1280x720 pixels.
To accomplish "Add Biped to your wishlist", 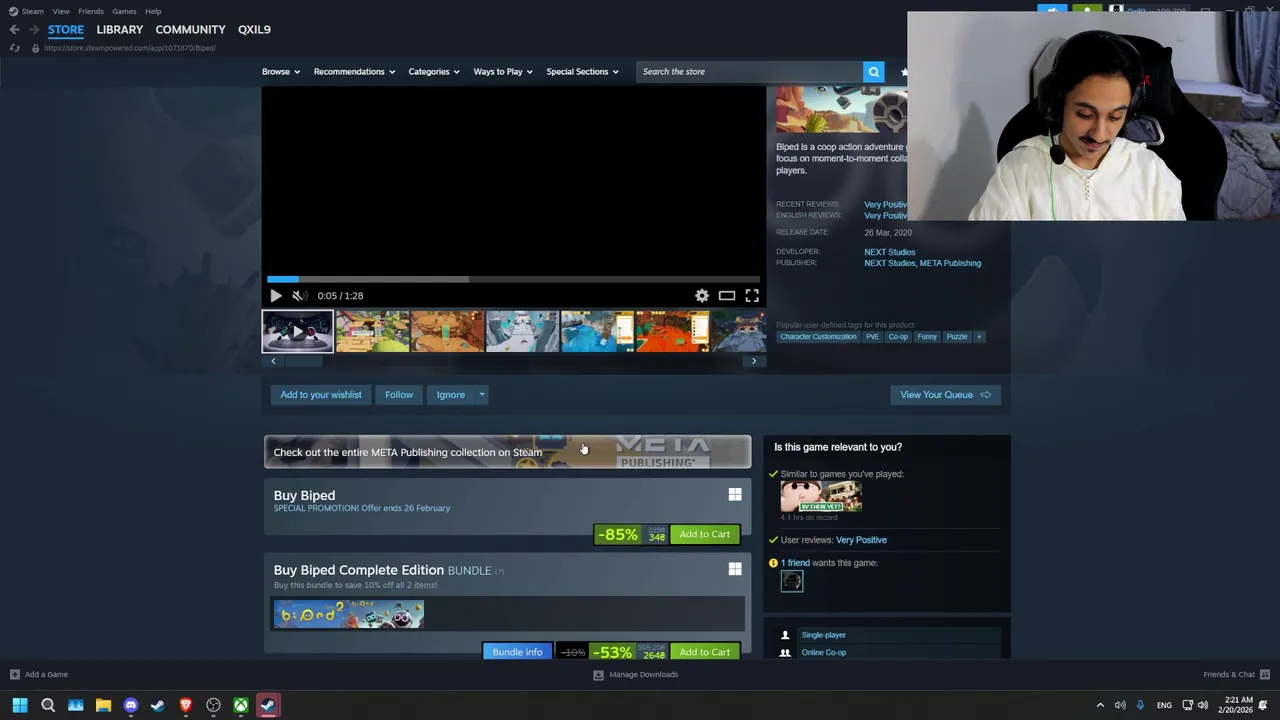I will tap(321, 394).
